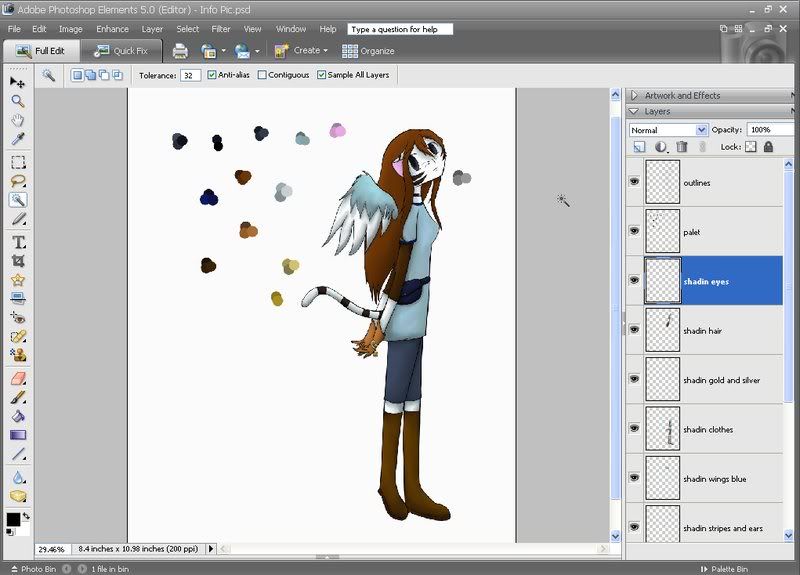Pick the Eyedropper tool
This screenshot has width=800, height=575.
(18, 138)
